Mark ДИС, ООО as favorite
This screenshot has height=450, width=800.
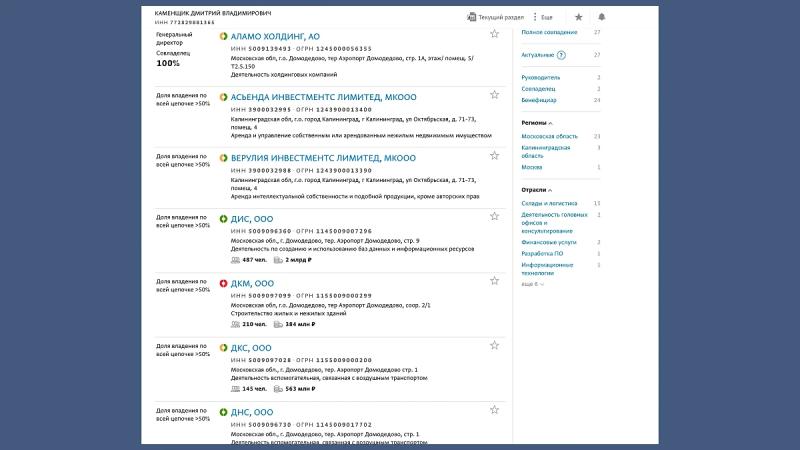(494, 216)
